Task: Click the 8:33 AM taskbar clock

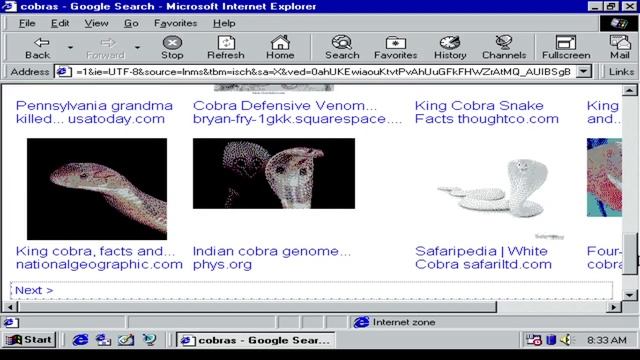Action: 607,340
